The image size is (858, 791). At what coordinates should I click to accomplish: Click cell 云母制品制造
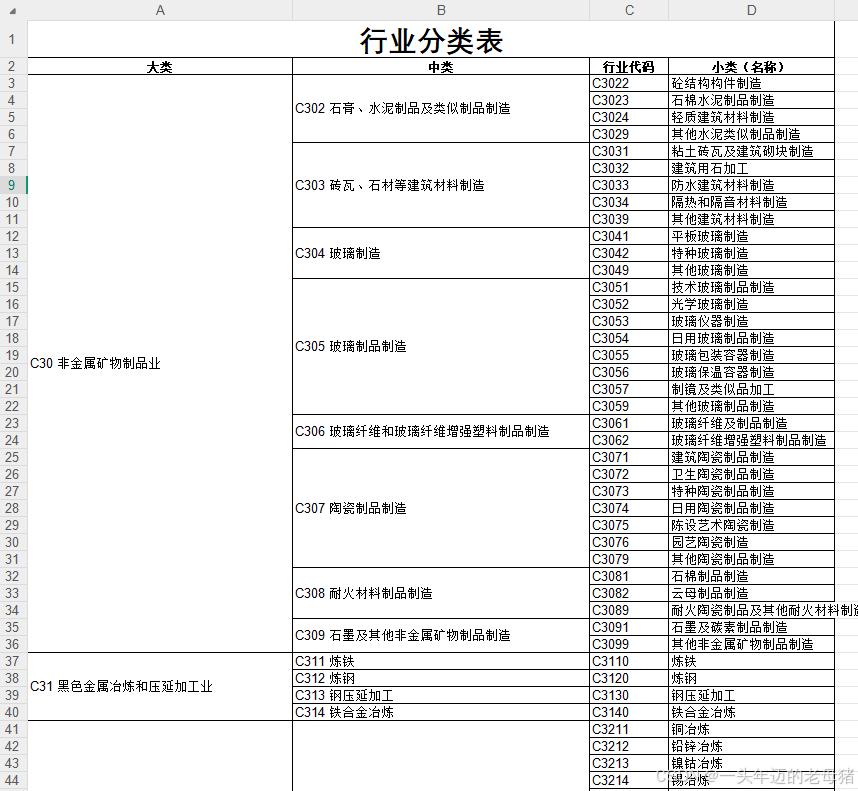pos(751,593)
